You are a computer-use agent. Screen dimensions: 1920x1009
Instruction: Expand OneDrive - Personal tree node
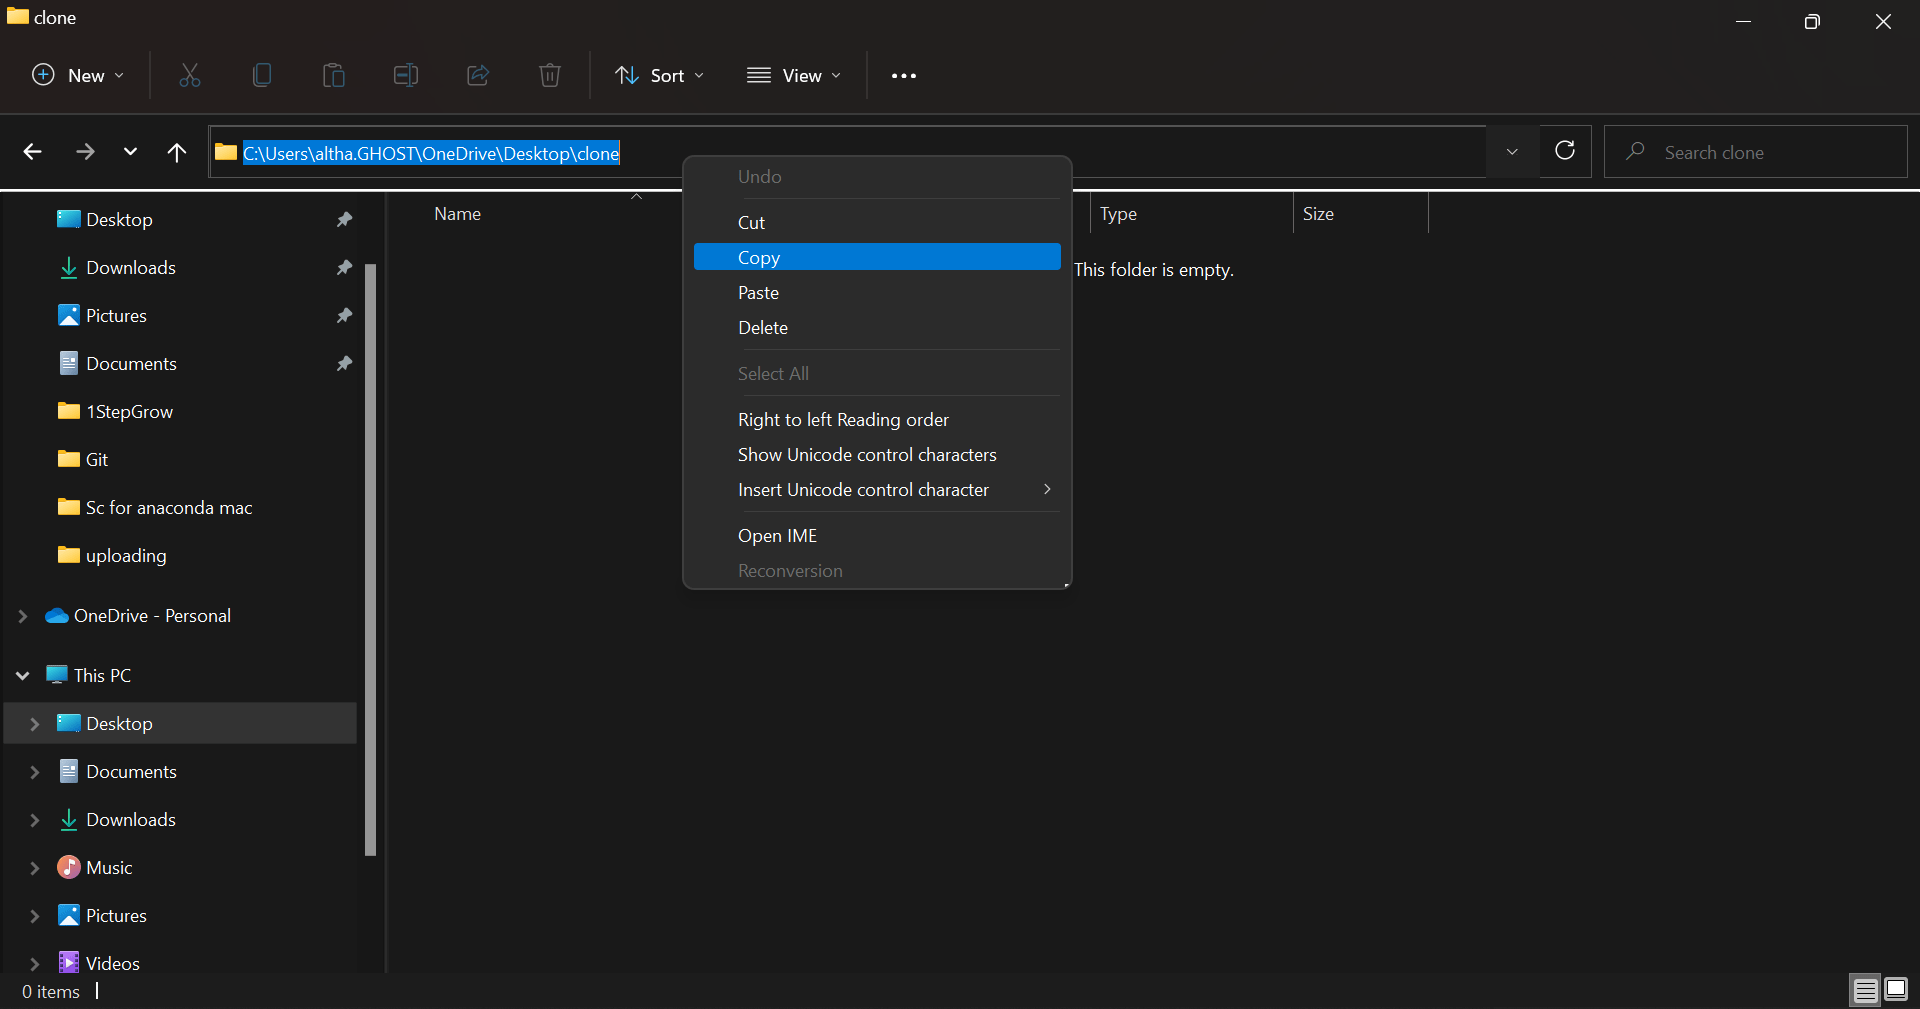point(23,616)
